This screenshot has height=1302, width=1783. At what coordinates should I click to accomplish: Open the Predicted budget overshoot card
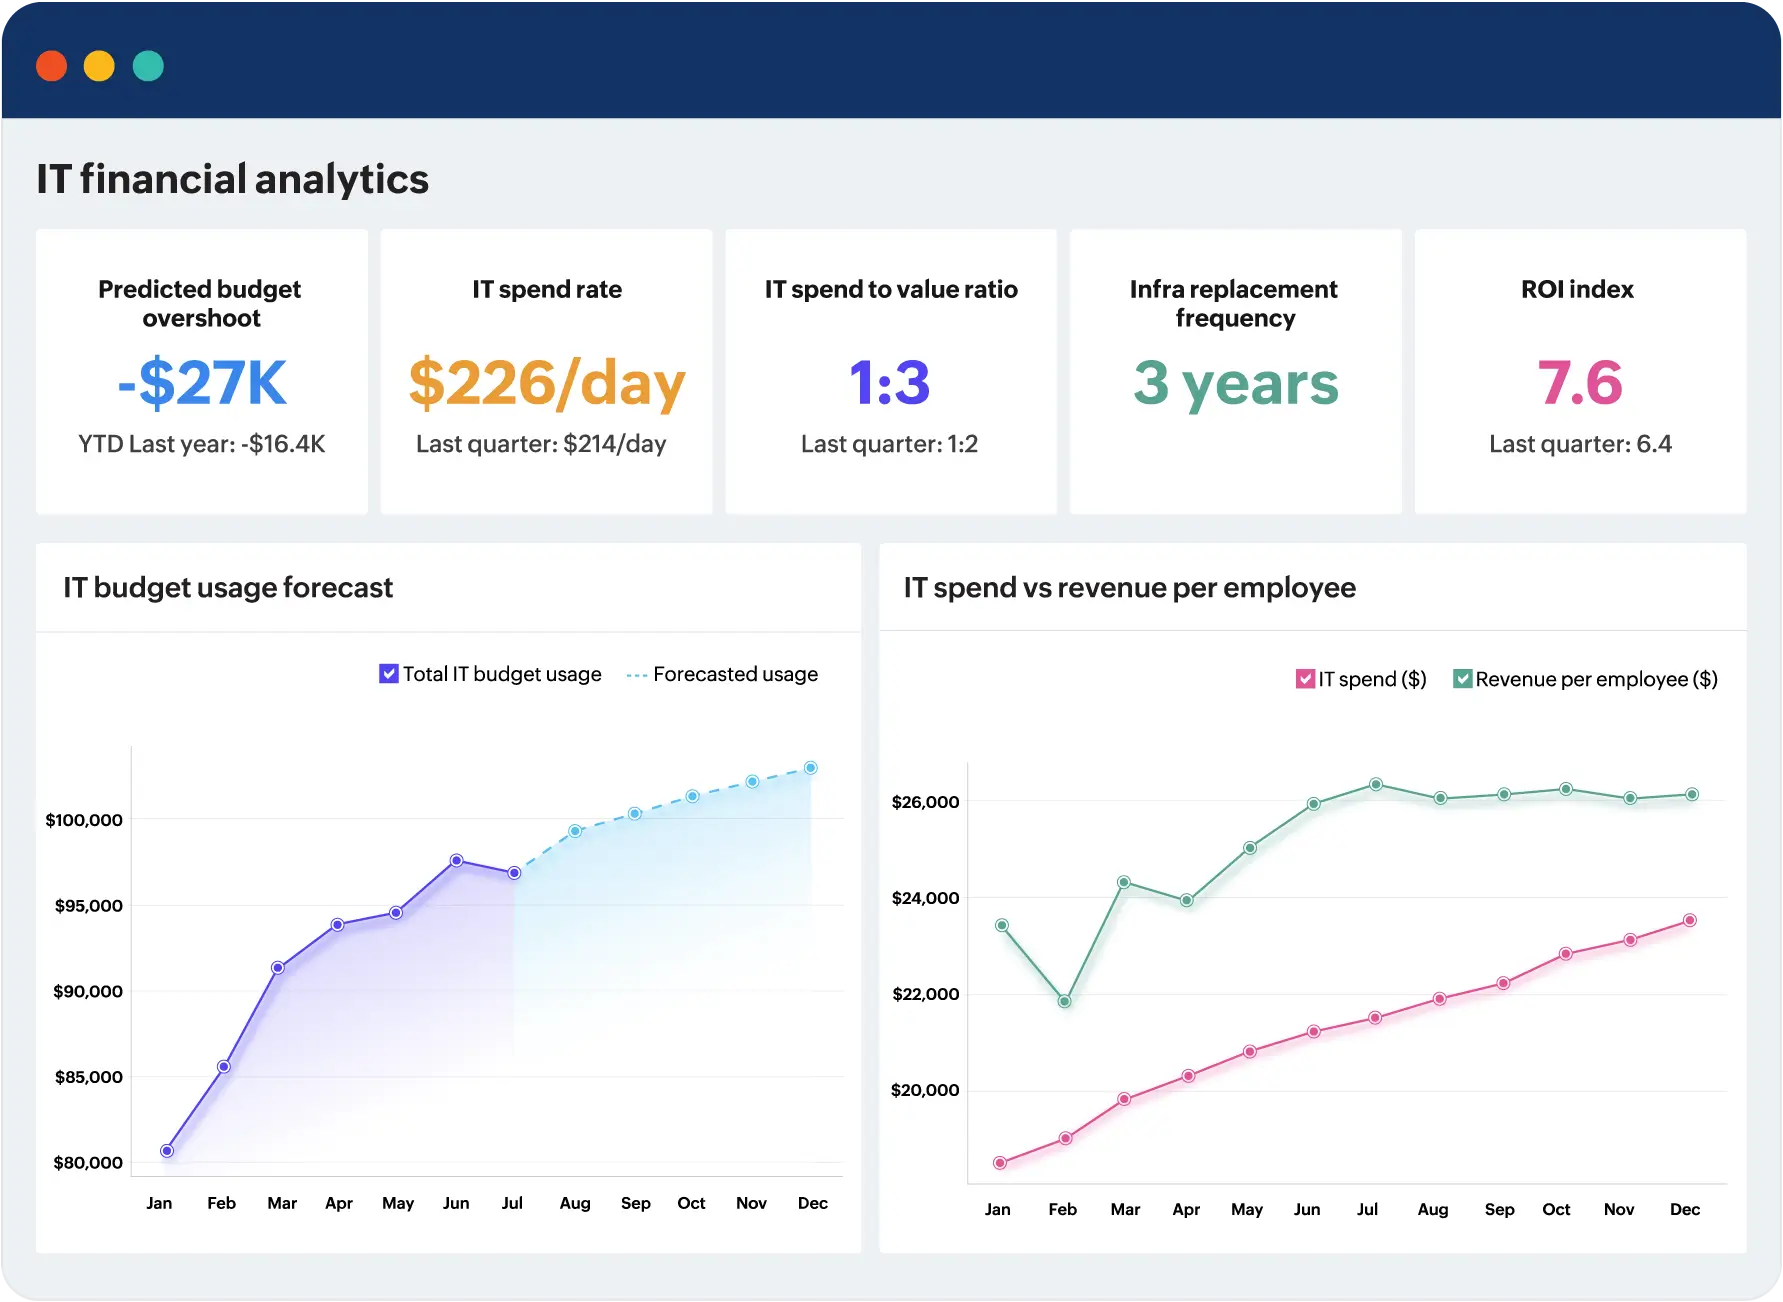[202, 372]
